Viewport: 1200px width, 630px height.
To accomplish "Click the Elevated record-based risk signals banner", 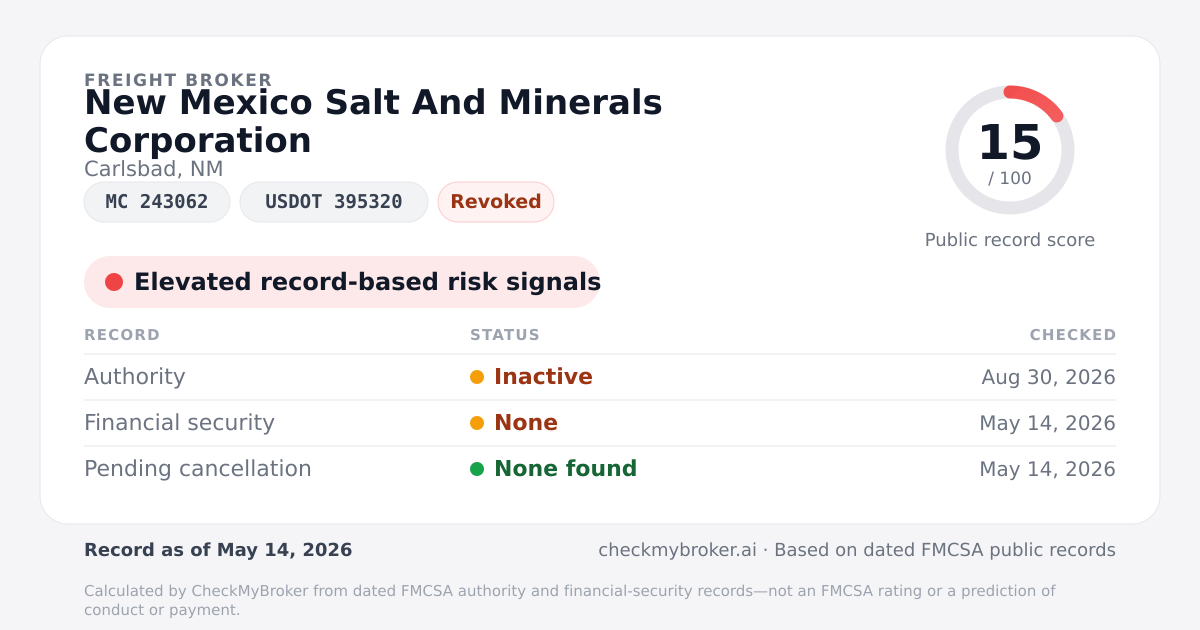I will click(x=342, y=282).
